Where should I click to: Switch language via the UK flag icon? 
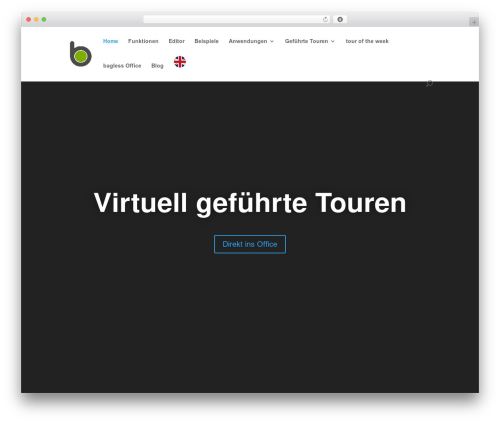coord(180,62)
